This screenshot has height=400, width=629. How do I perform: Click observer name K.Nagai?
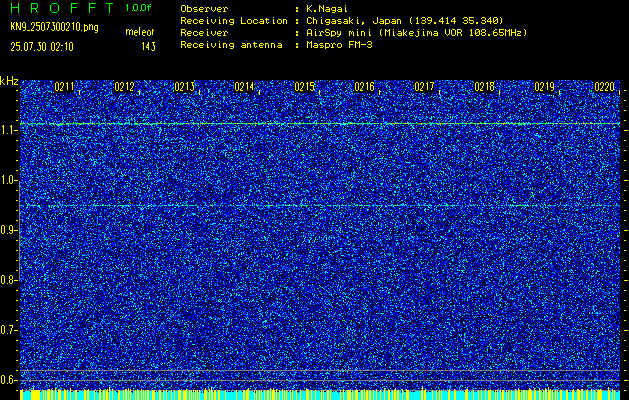tap(327, 9)
